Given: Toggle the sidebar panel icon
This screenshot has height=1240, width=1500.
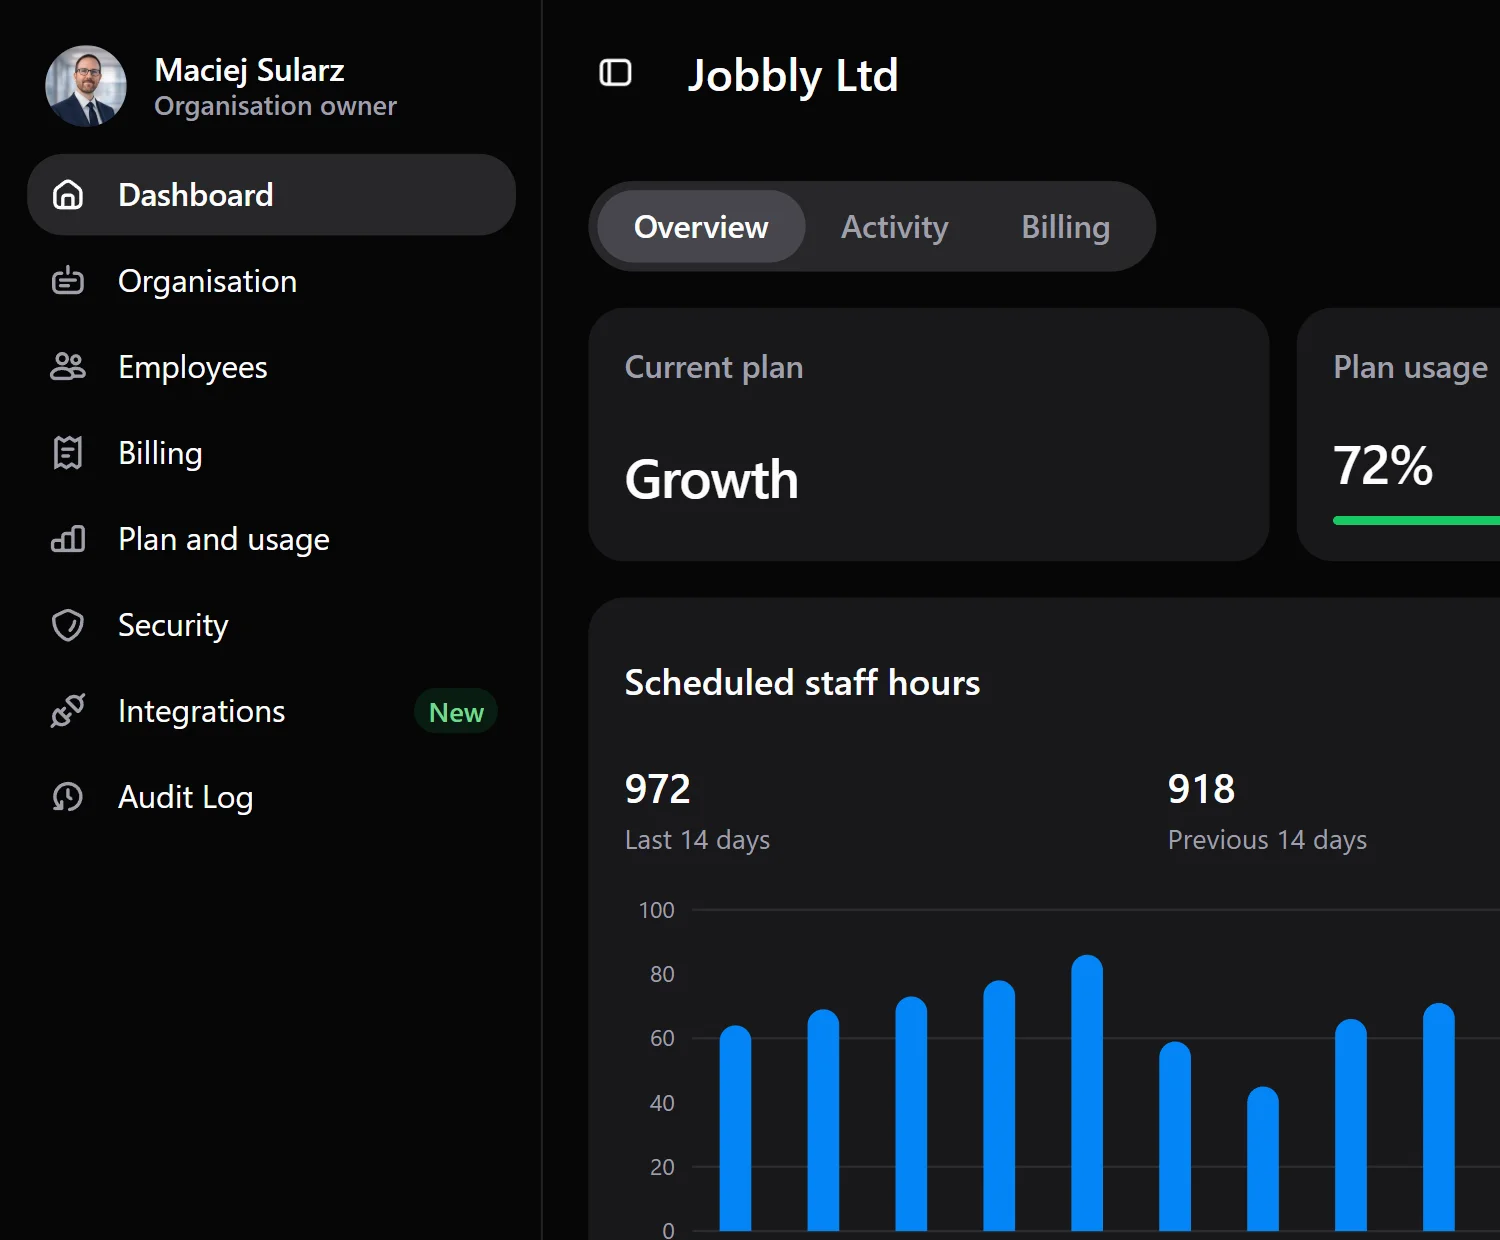Looking at the screenshot, I should click(615, 73).
